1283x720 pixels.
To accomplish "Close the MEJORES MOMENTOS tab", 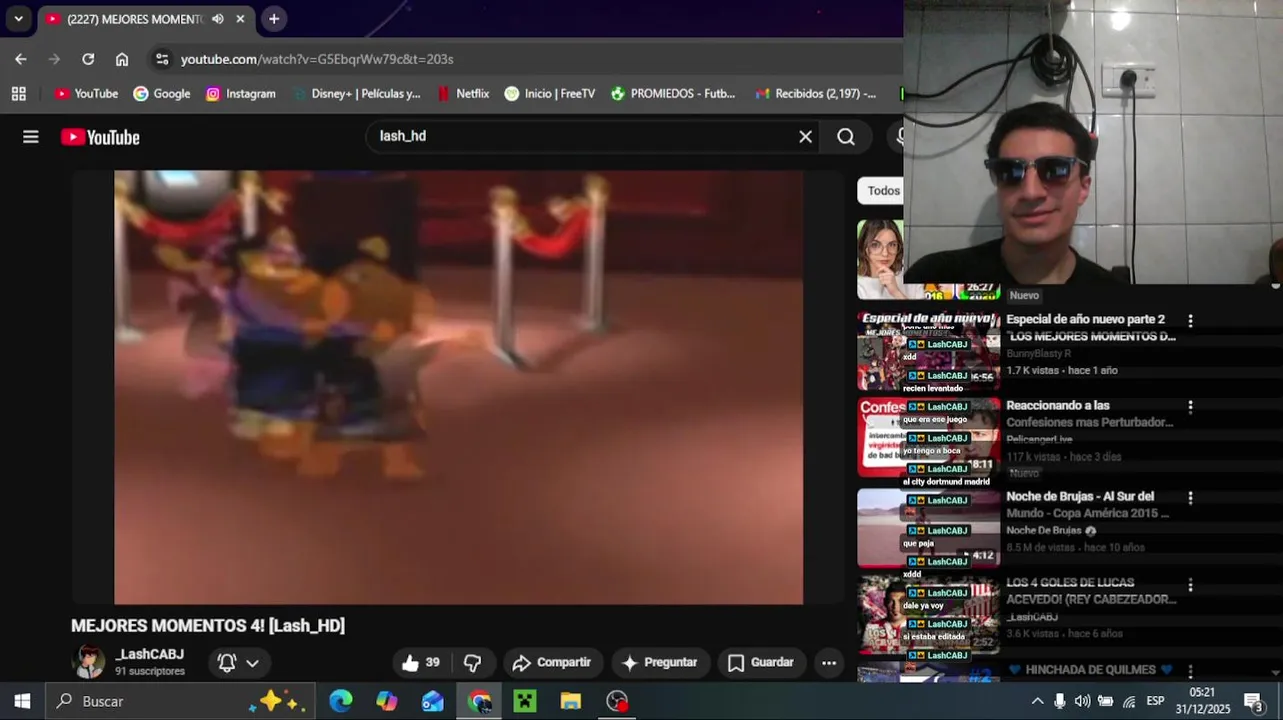I will [x=240, y=19].
